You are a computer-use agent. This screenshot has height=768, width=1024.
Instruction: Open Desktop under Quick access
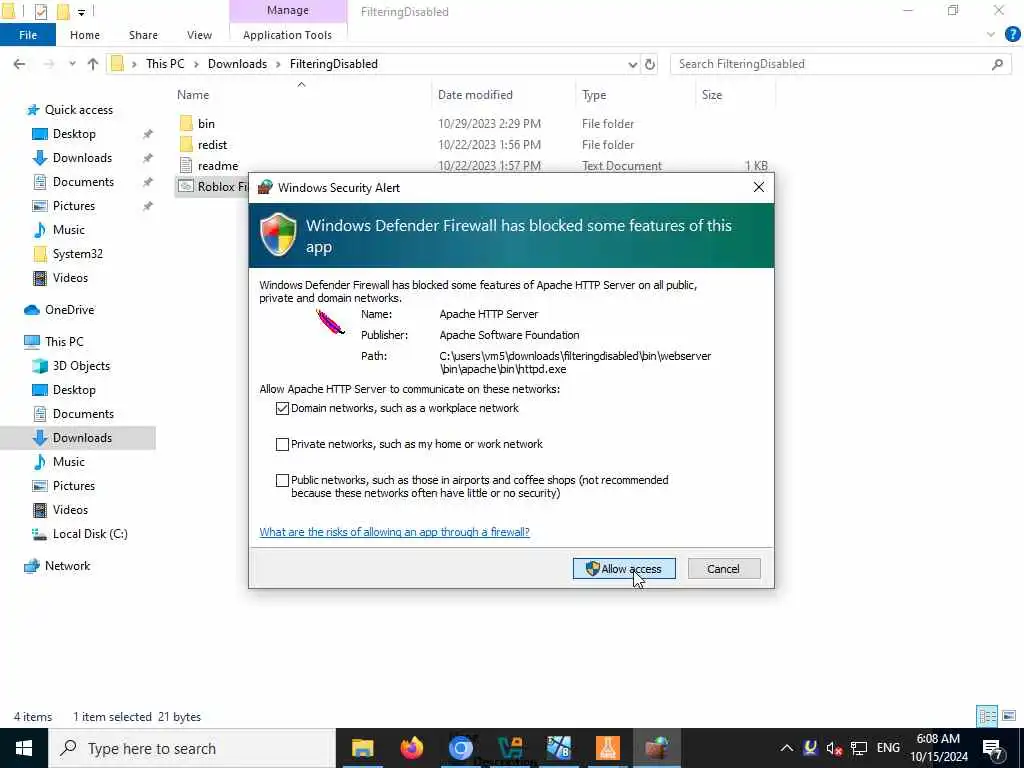[74, 134]
